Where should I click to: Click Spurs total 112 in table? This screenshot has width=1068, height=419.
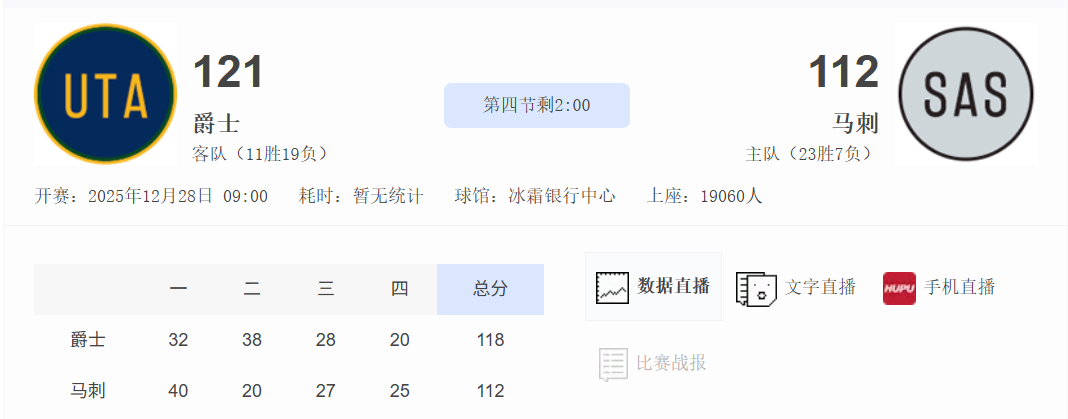[490, 391]
